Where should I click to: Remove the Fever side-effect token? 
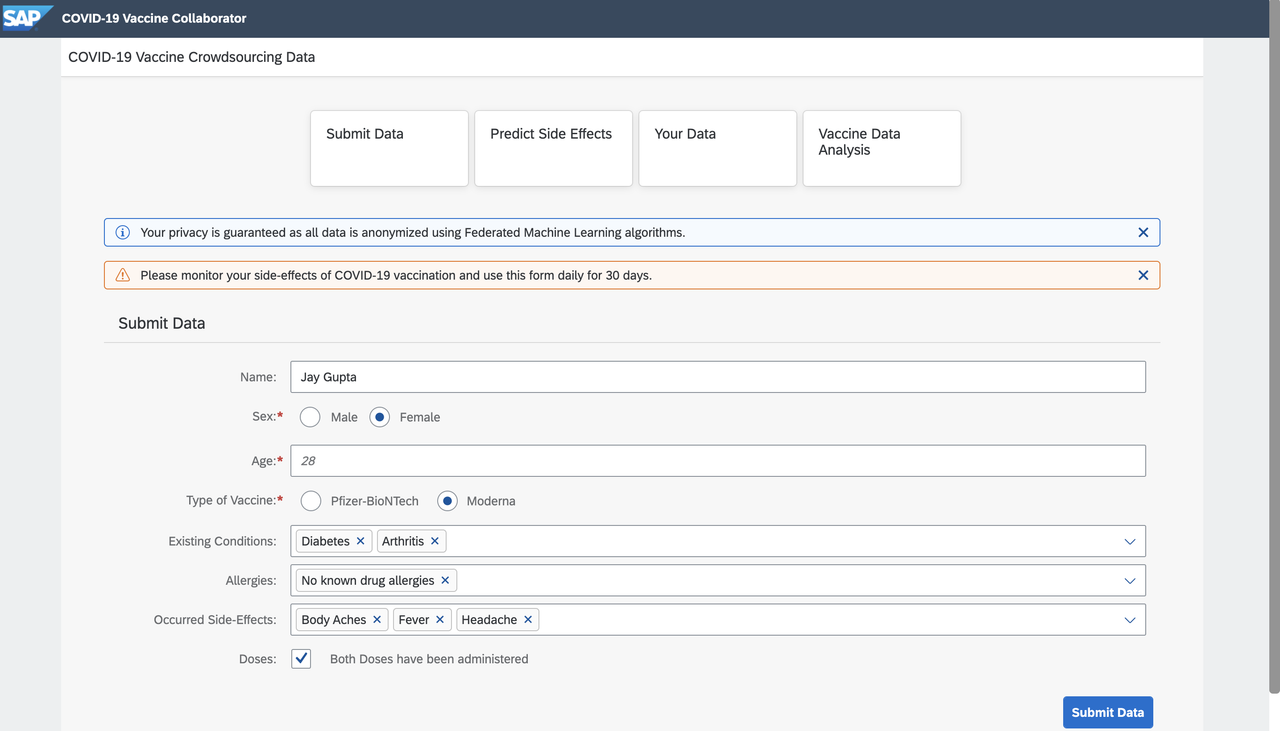pyautogui.click(x=439, y=619)
